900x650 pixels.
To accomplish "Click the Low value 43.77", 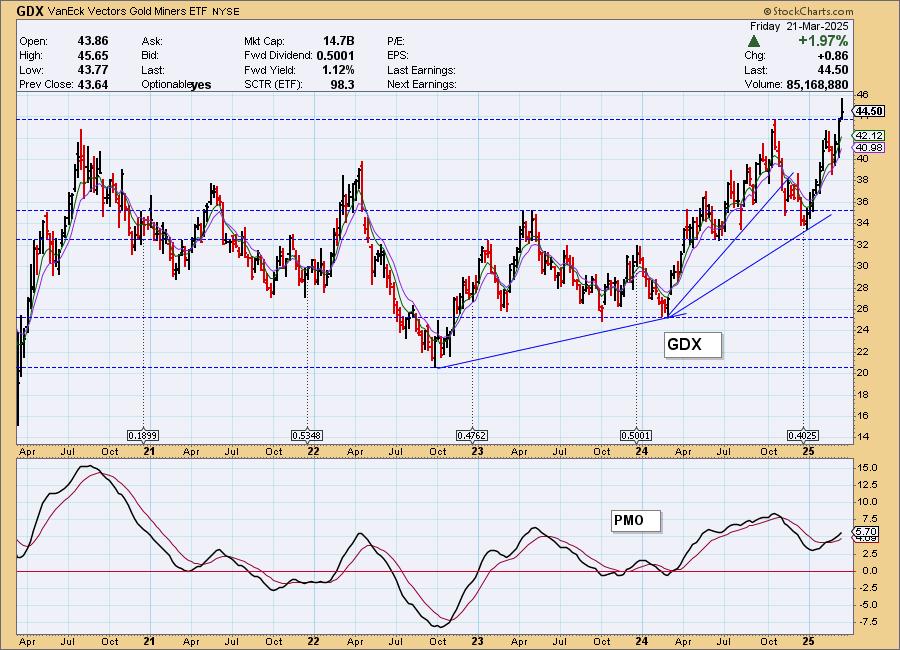I will (92, 69).
